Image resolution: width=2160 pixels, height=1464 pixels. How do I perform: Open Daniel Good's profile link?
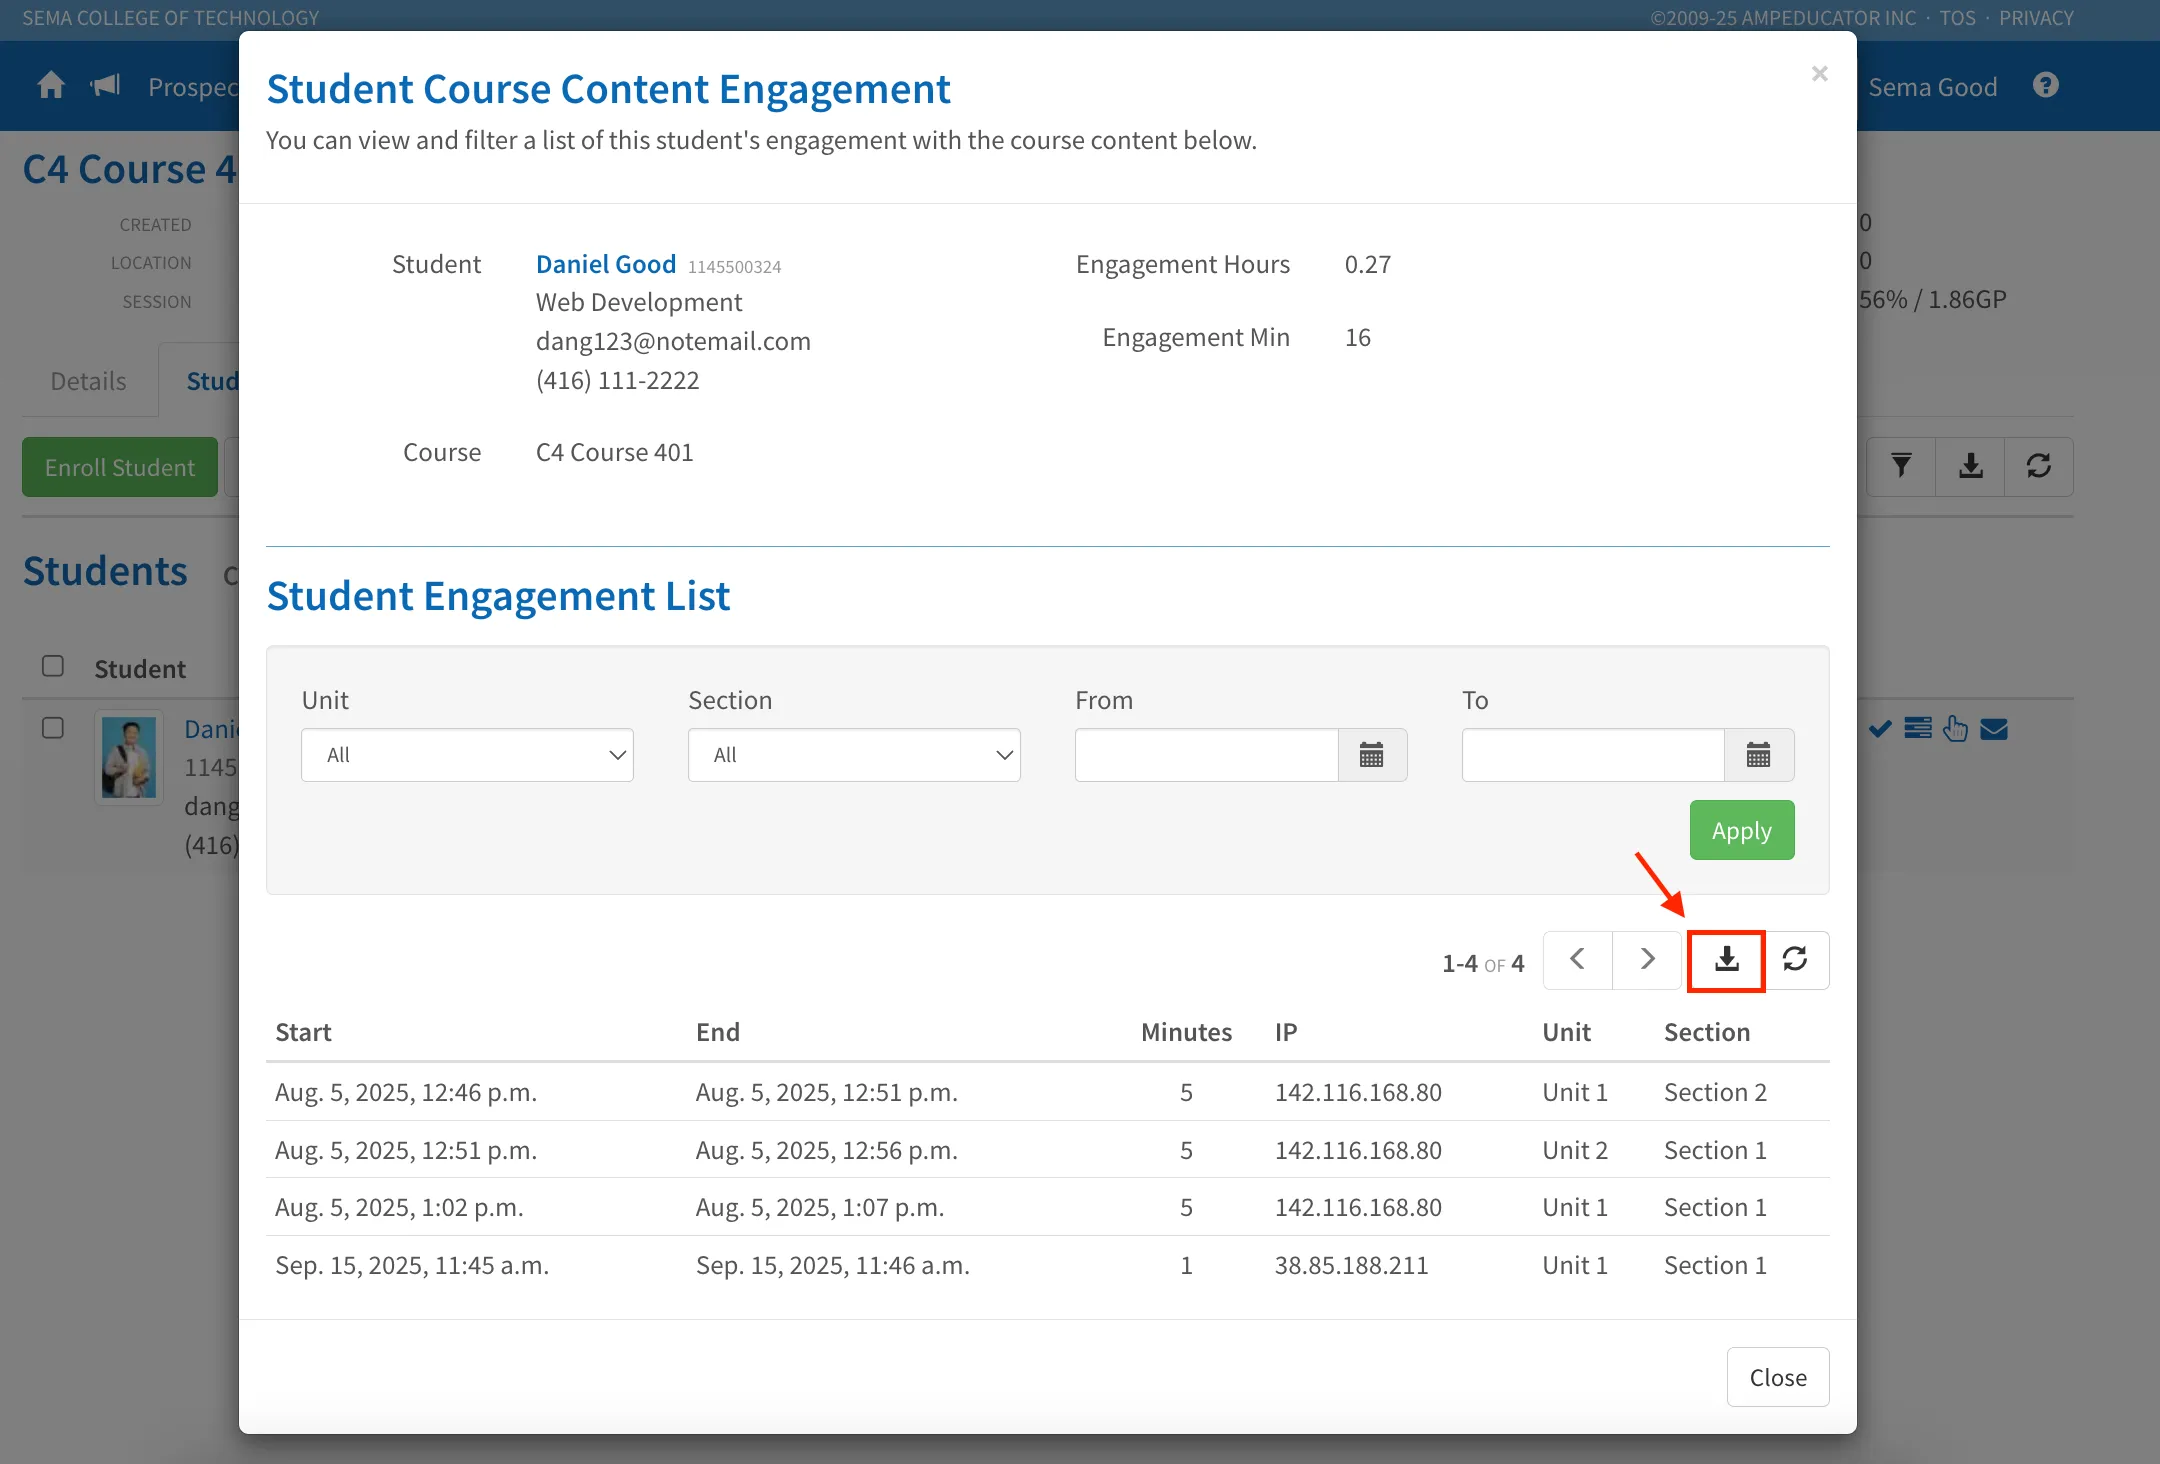coord(606,264)
